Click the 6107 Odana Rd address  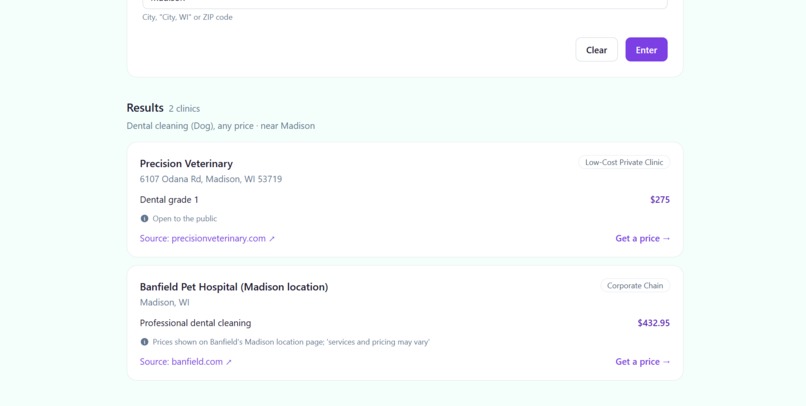point(211,179)
